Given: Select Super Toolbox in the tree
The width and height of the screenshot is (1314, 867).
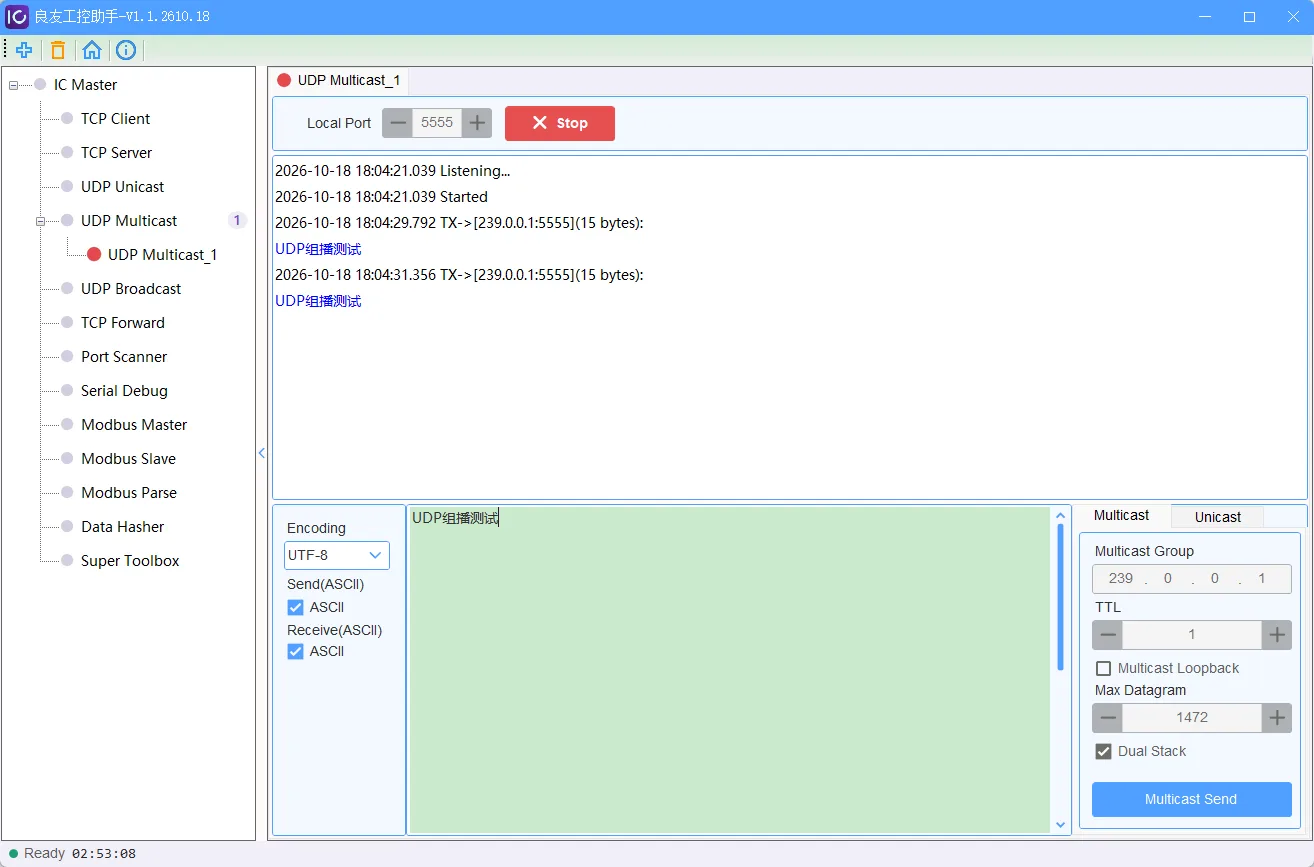Looking at the screenshot, I should pyautogui.click(x=130, y=560).
